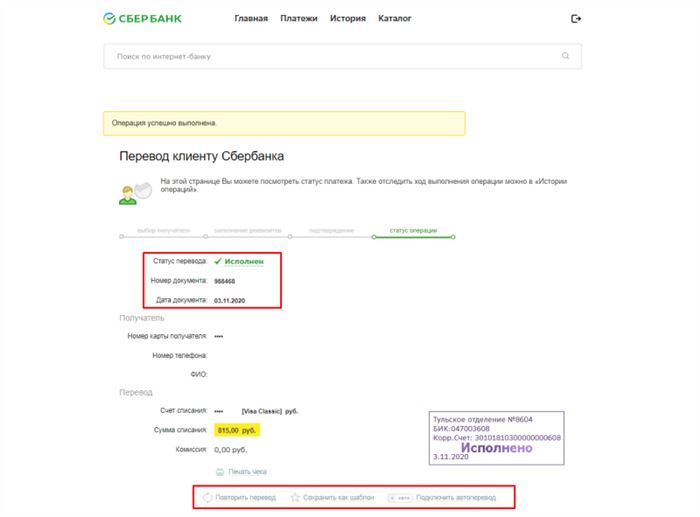Click 'Сохранить как шаблон' link

[x=338, y=497]
